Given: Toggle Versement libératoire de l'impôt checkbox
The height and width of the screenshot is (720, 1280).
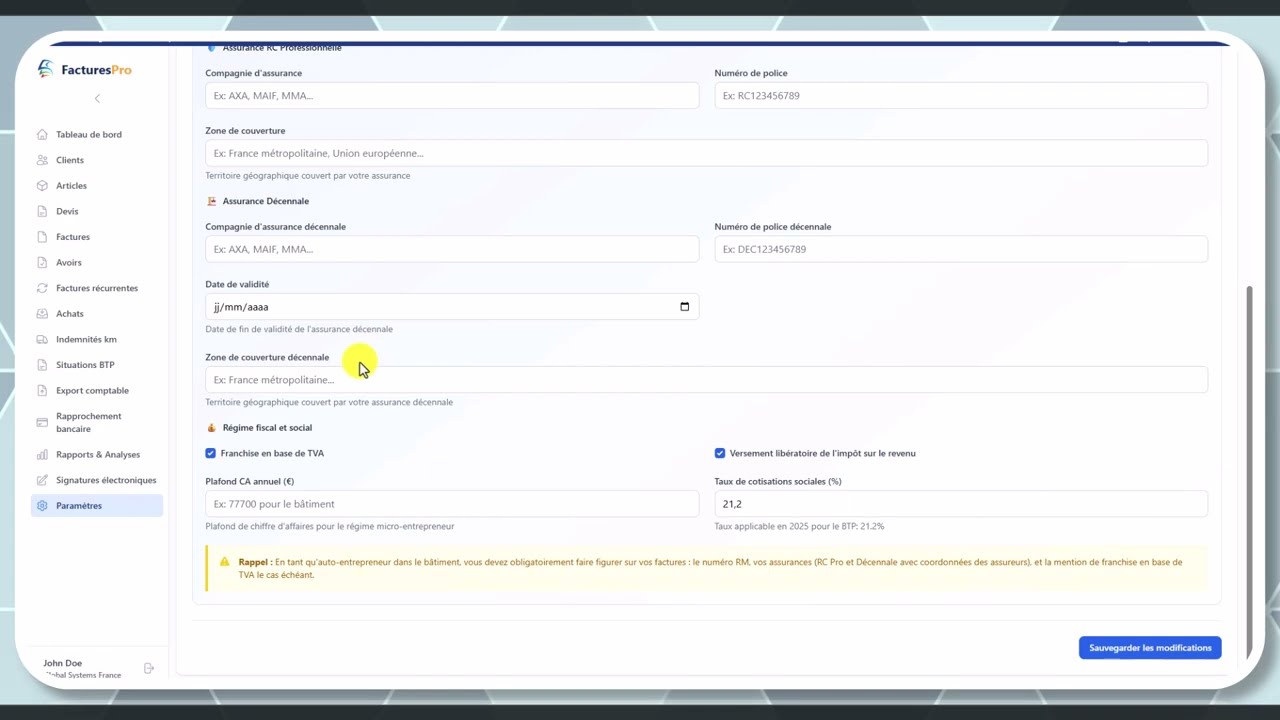Looking at the screenshot, I should point(720,453).
